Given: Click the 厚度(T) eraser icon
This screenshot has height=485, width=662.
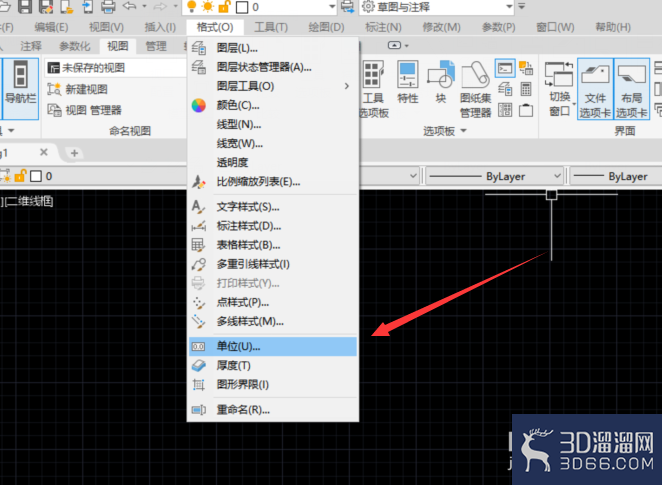Looking at the screenshot, I should (198, 366).
